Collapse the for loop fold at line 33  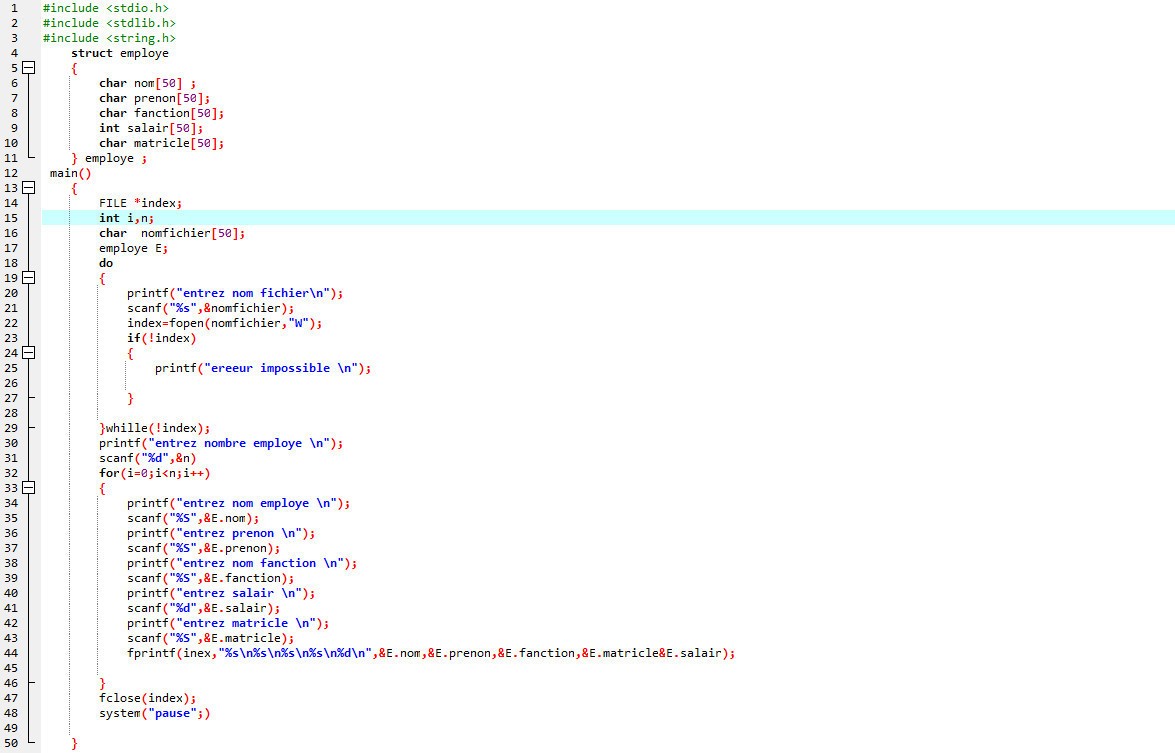tap(28, 488)
